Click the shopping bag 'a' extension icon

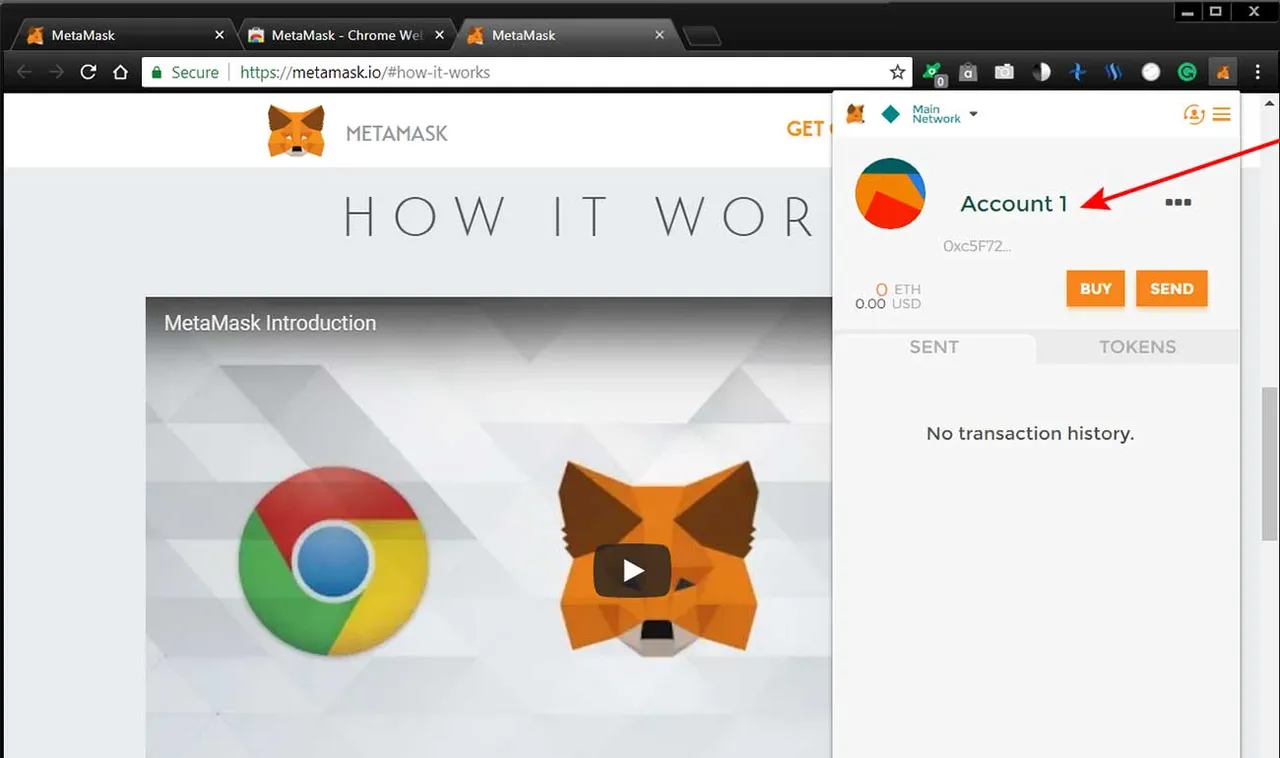[x=968, y=72]
